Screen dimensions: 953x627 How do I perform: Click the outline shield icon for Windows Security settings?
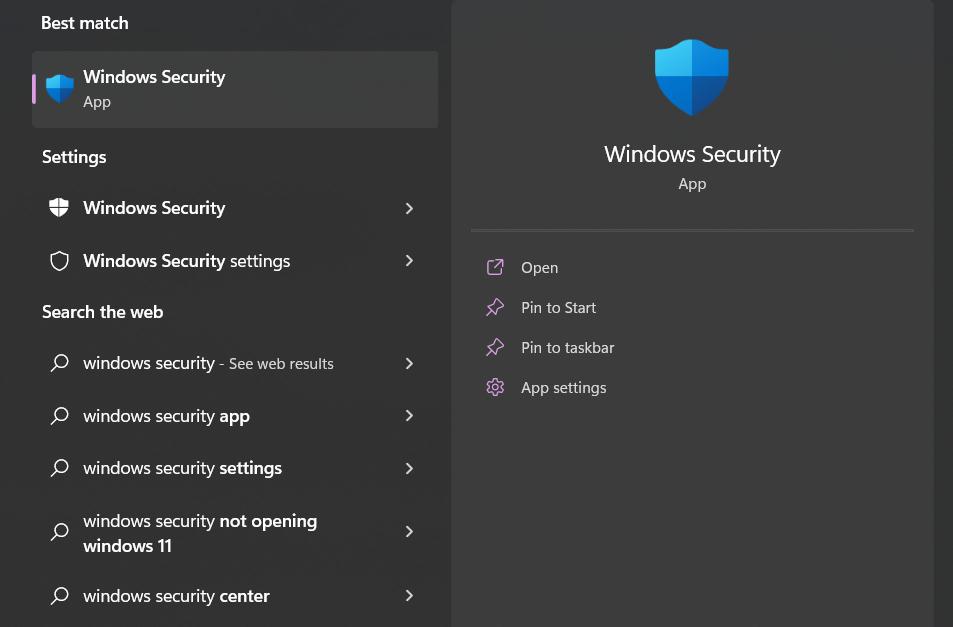click(x=59, y=261)
